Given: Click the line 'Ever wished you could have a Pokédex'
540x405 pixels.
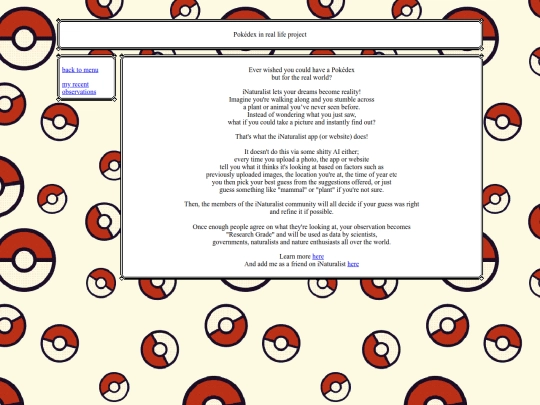Looking at the screenshot, I should pos(301,70).
